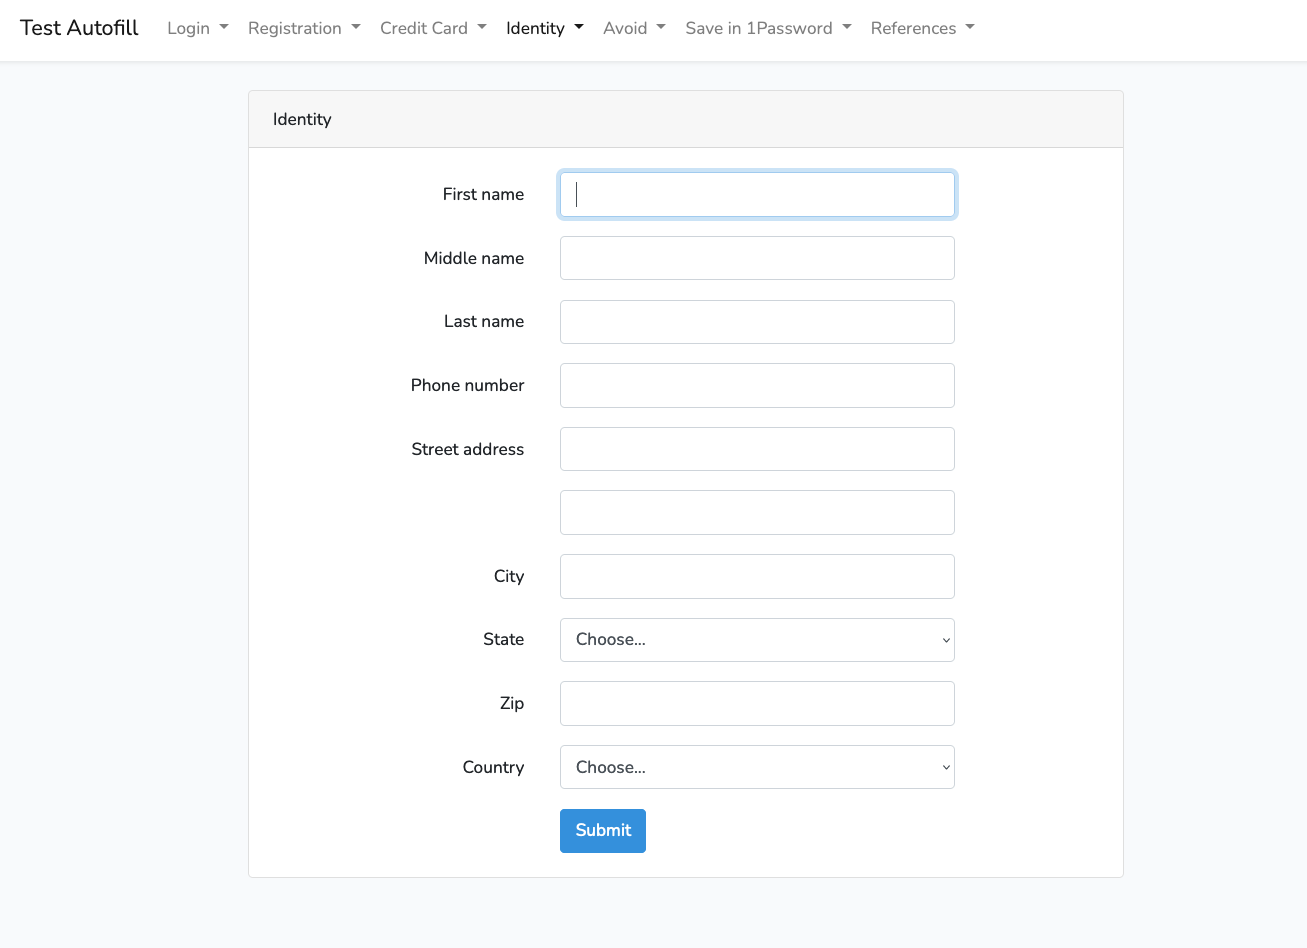Click the Zip label

[512, 703]
